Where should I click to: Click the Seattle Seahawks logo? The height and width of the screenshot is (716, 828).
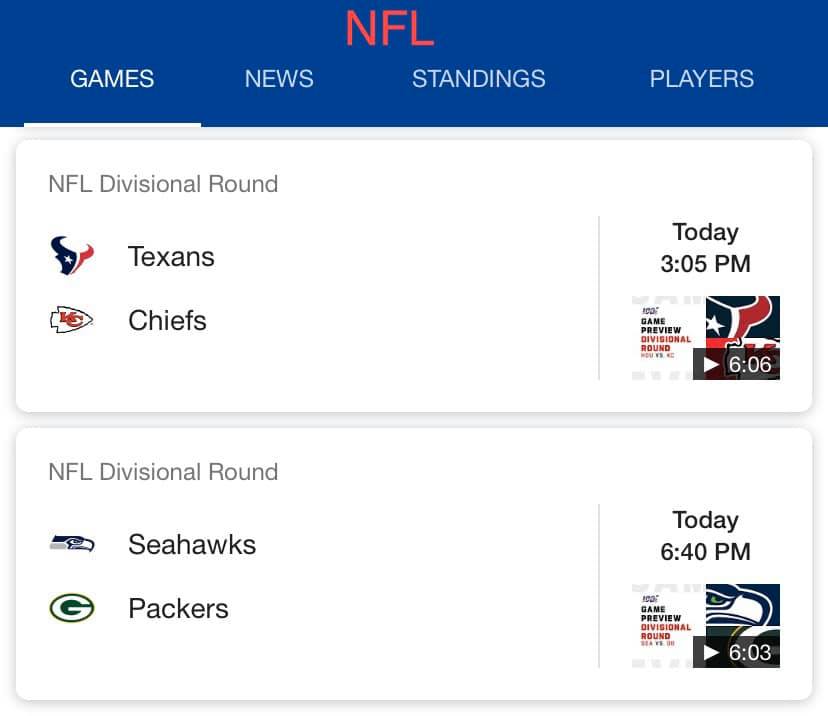click(x=72, y=543)
